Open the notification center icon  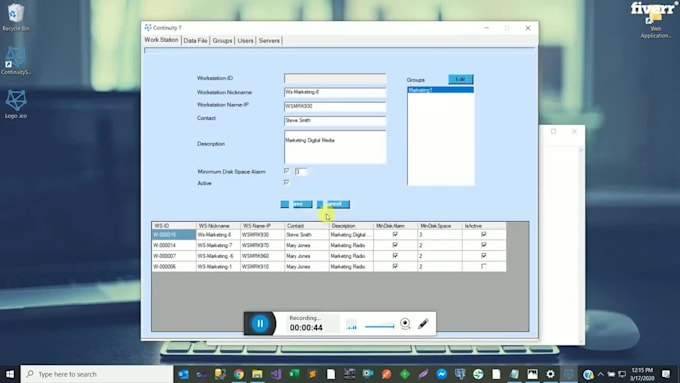click(666, 374)
